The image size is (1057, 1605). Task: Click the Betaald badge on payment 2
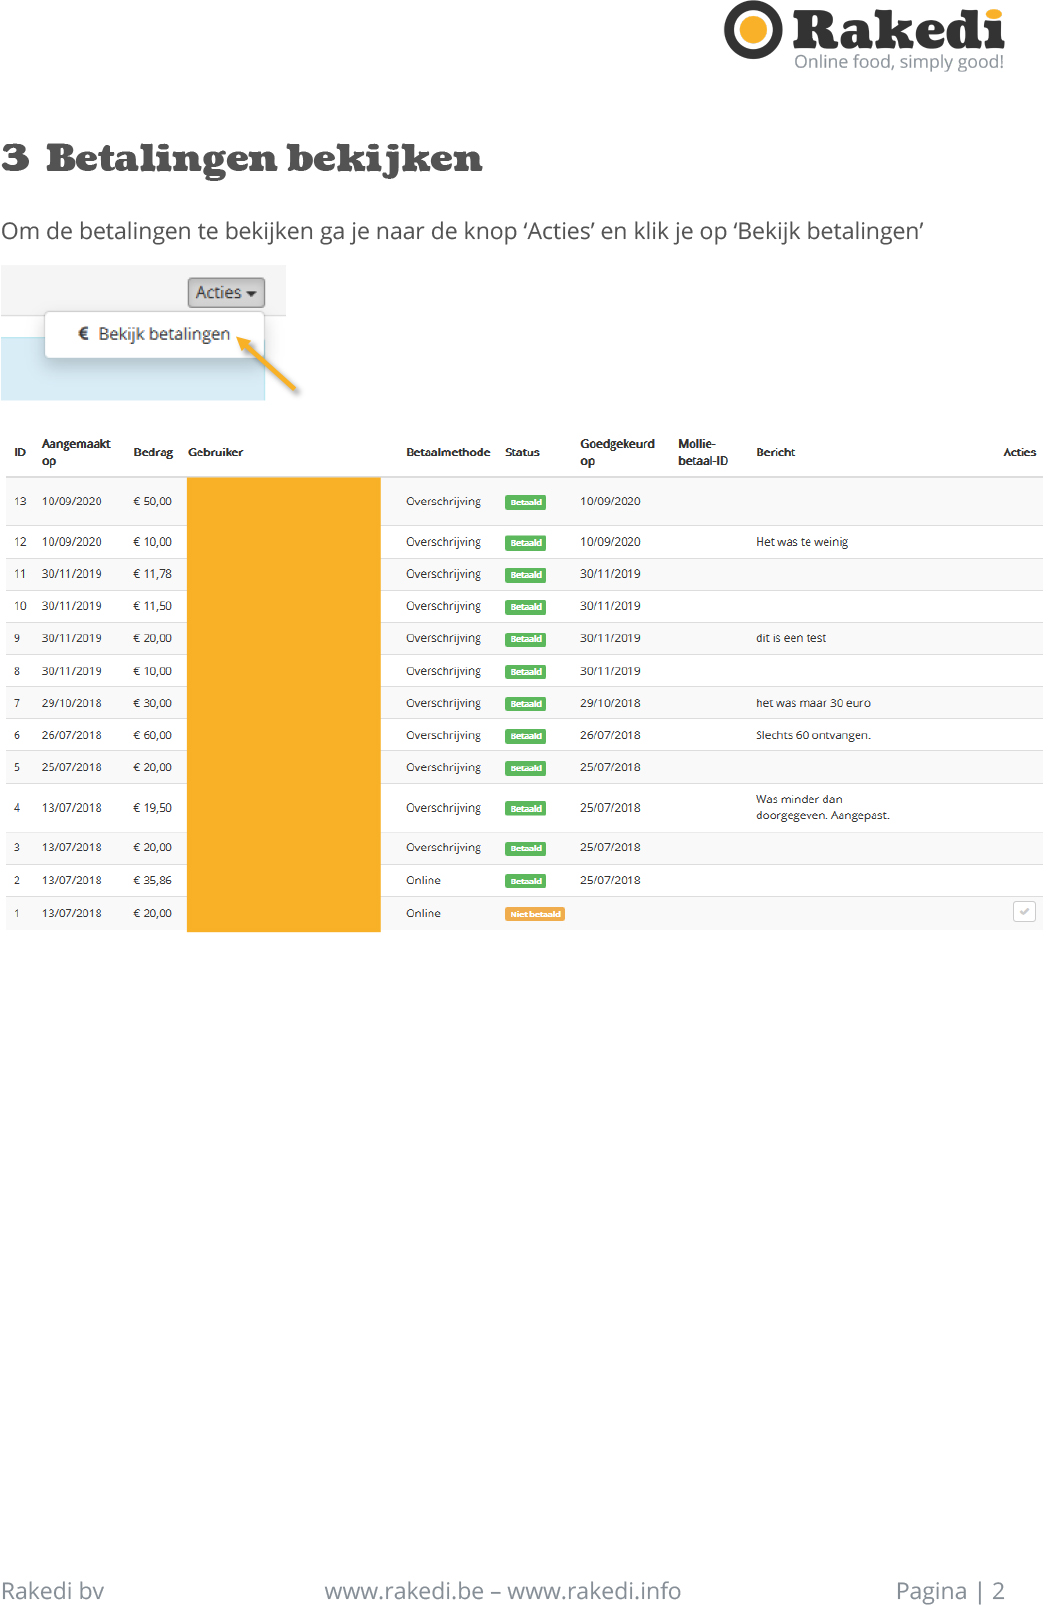click(x=525, y=881)
